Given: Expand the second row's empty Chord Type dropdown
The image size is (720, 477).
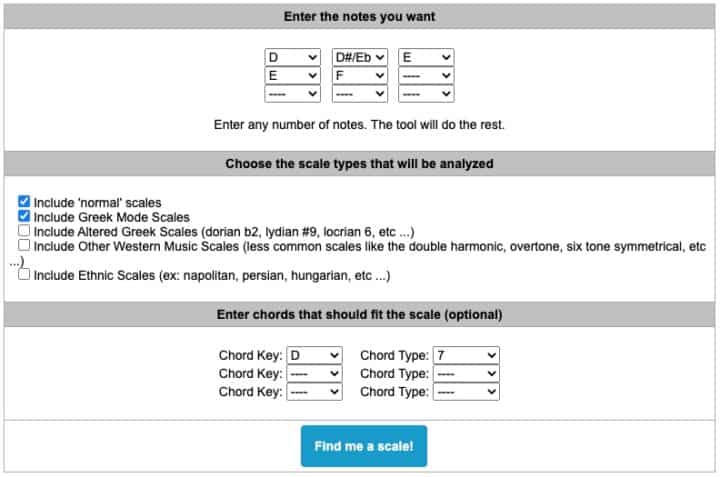Looking at the screenshot, I should pos(465,373).
